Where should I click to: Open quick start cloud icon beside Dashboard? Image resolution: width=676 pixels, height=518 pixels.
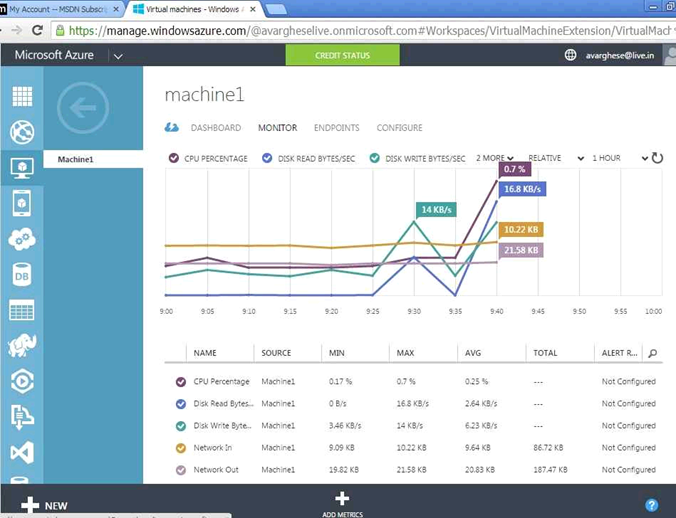pyautogui.click(x=172, y=128)
